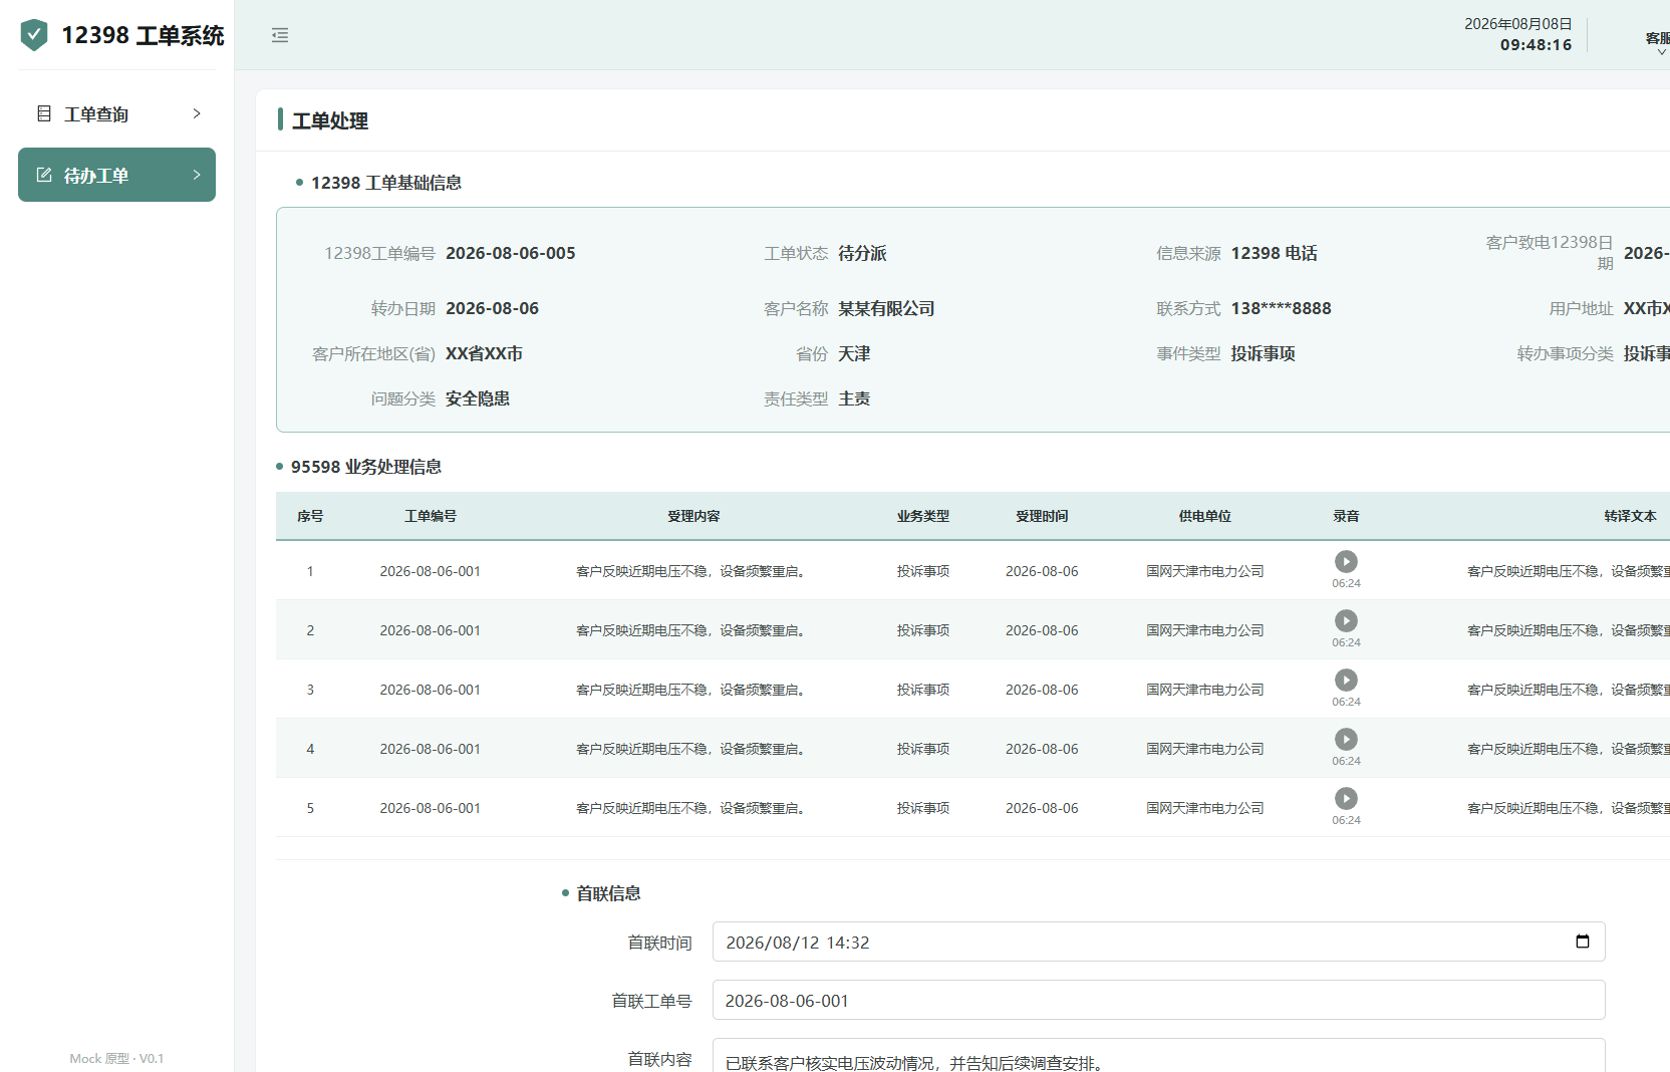
Task: Click the 工单查询 list icon
Action: coord(44,114)
